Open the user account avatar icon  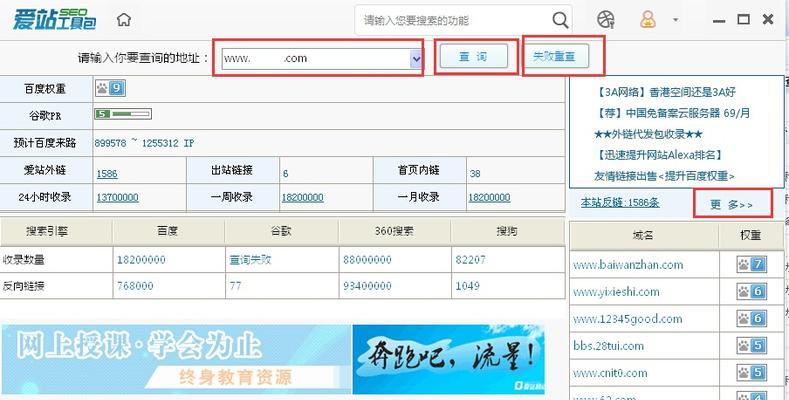648,20
